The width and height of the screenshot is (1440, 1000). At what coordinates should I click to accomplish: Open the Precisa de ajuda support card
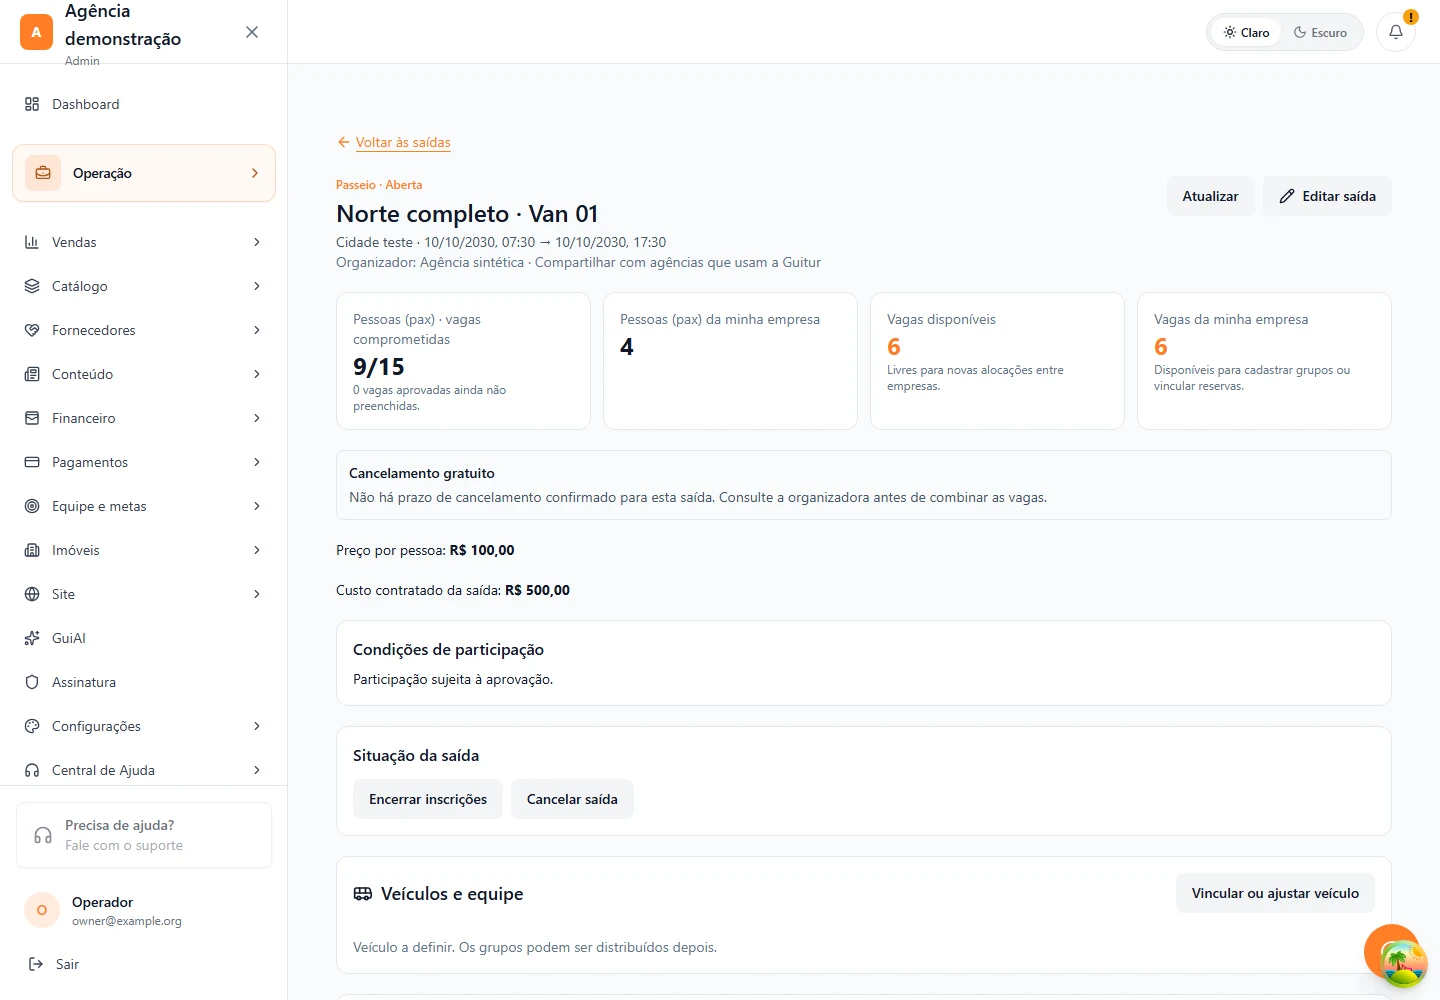tap(144, 835)
